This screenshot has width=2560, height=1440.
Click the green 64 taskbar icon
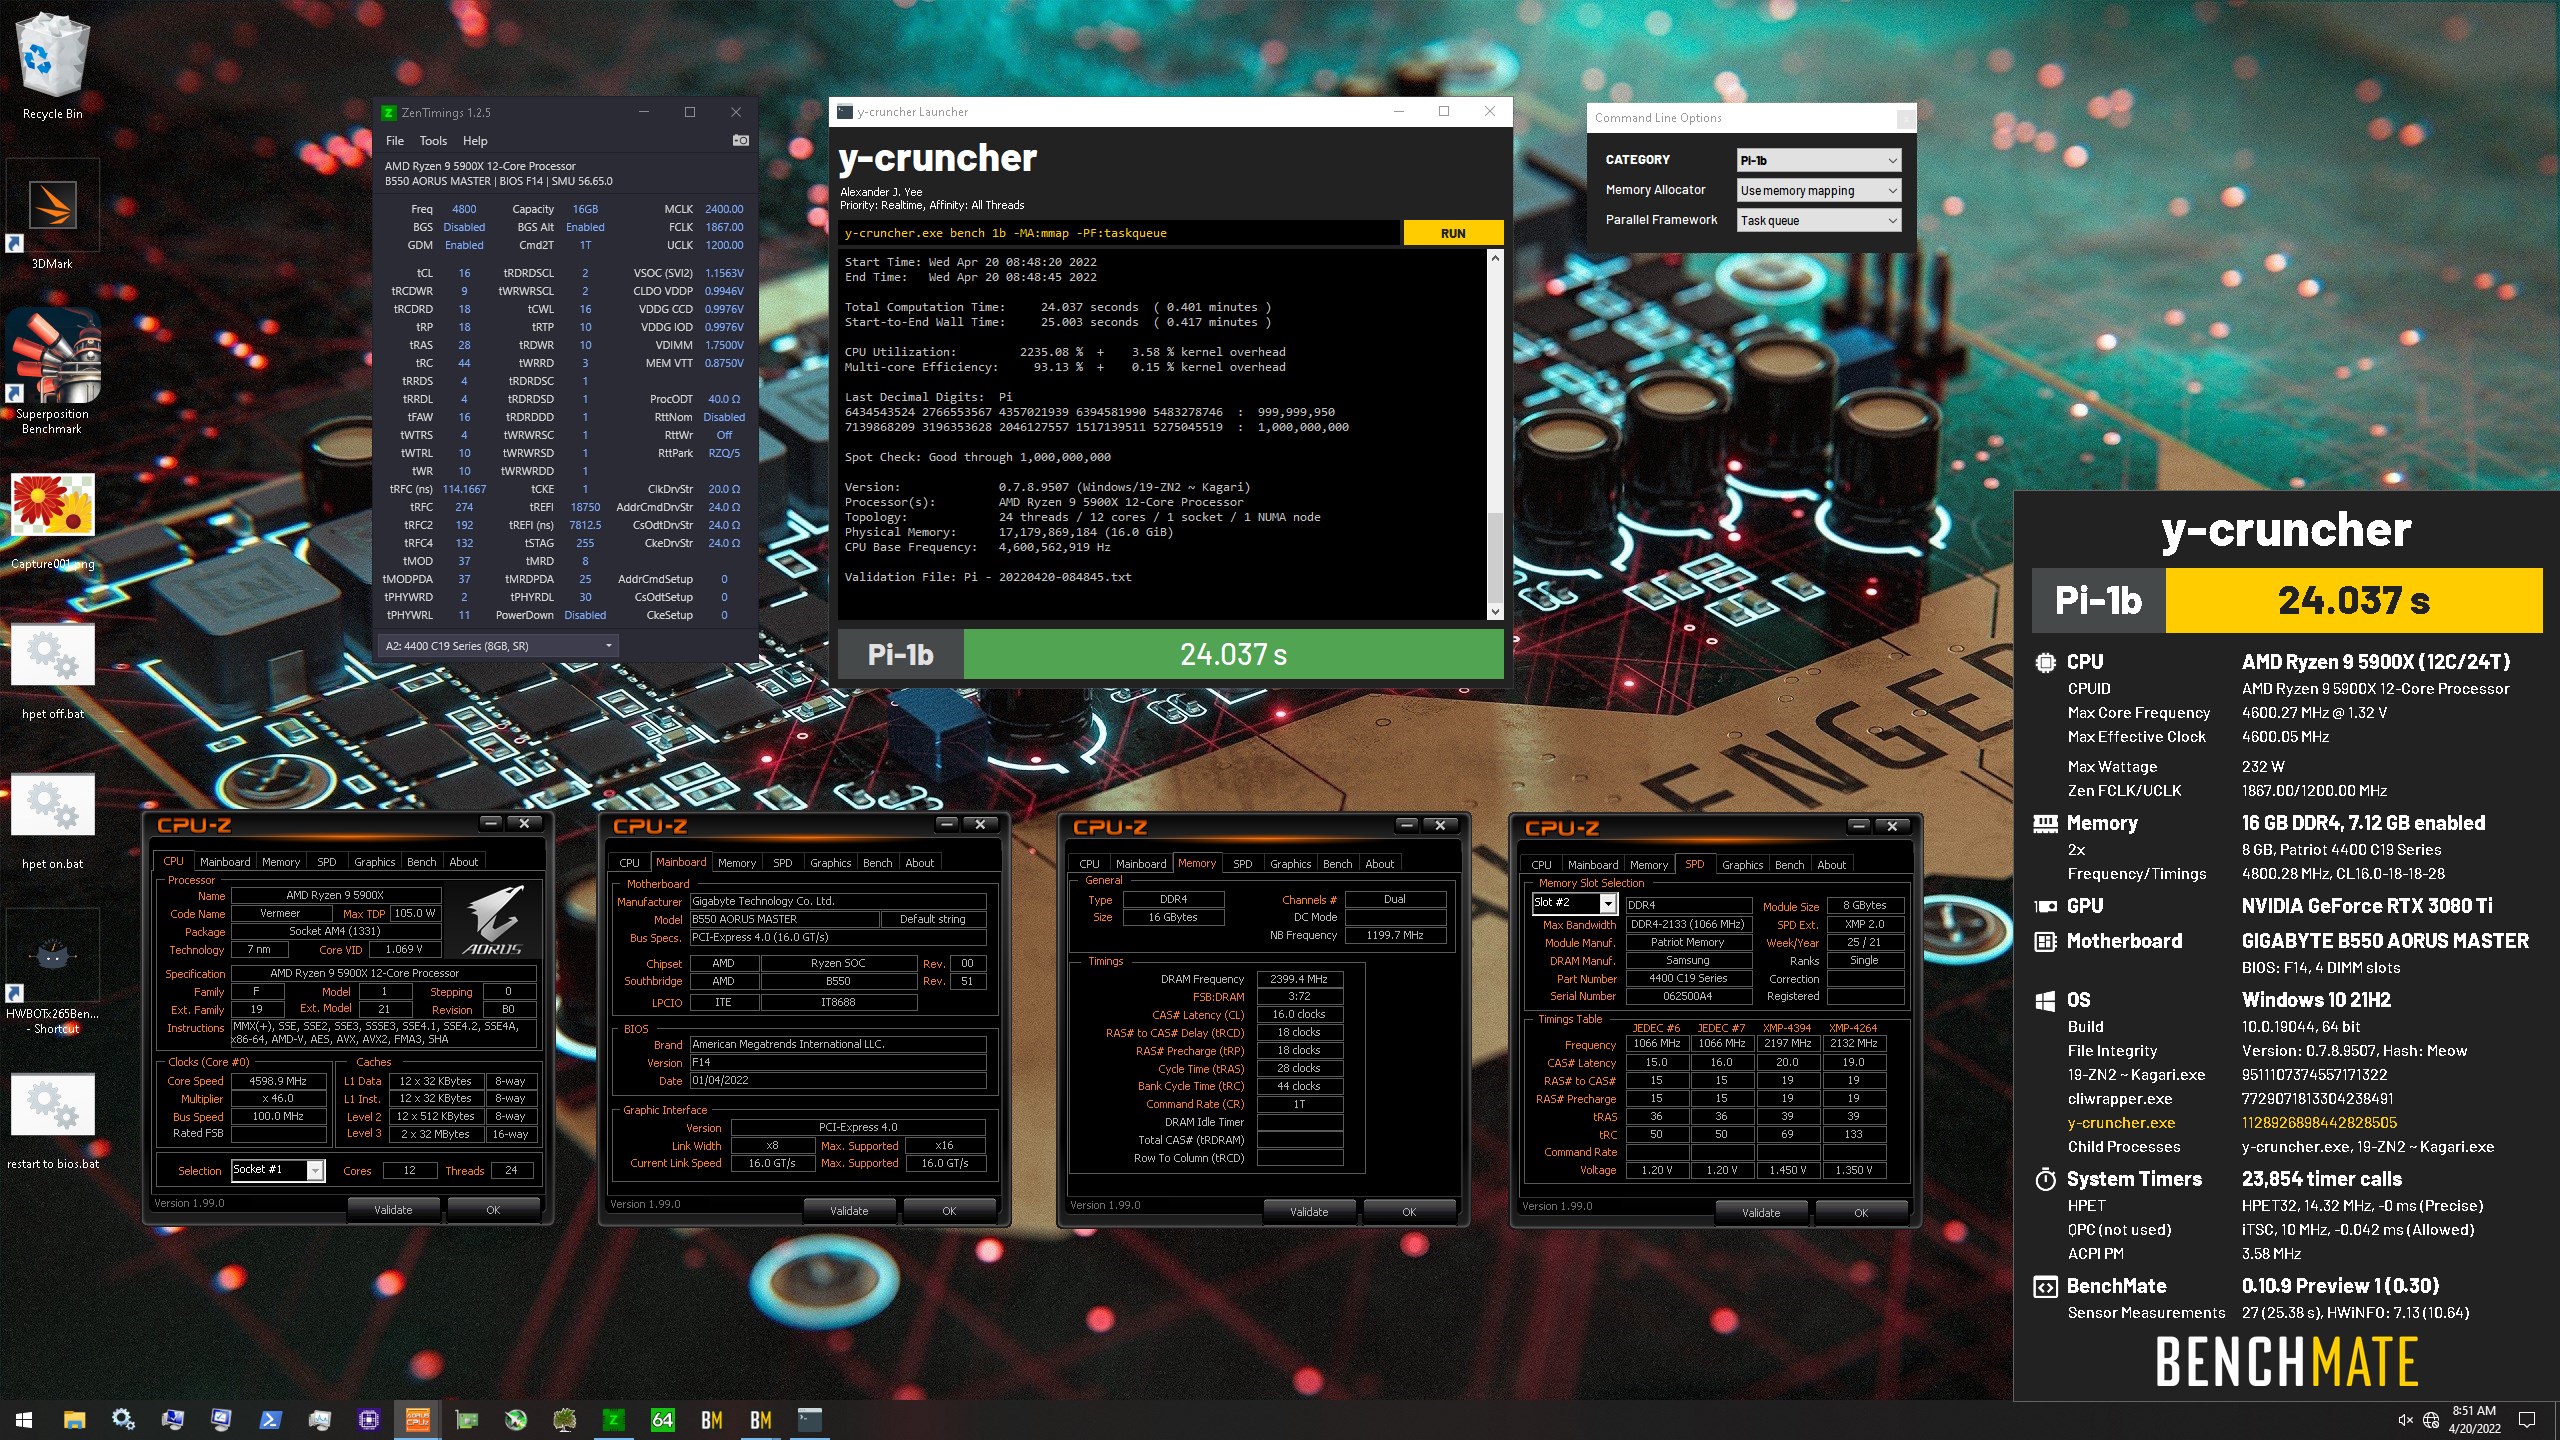click(x=662, y=1419)
